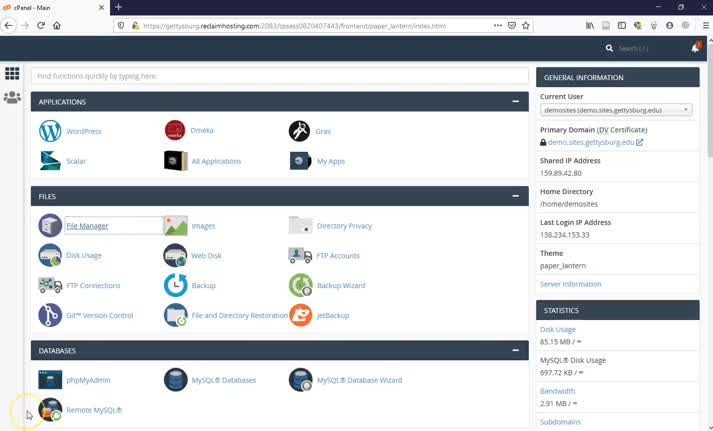713x431 pixels.
Task: Open the Backup Wizard icon
Action: [301, 285]
